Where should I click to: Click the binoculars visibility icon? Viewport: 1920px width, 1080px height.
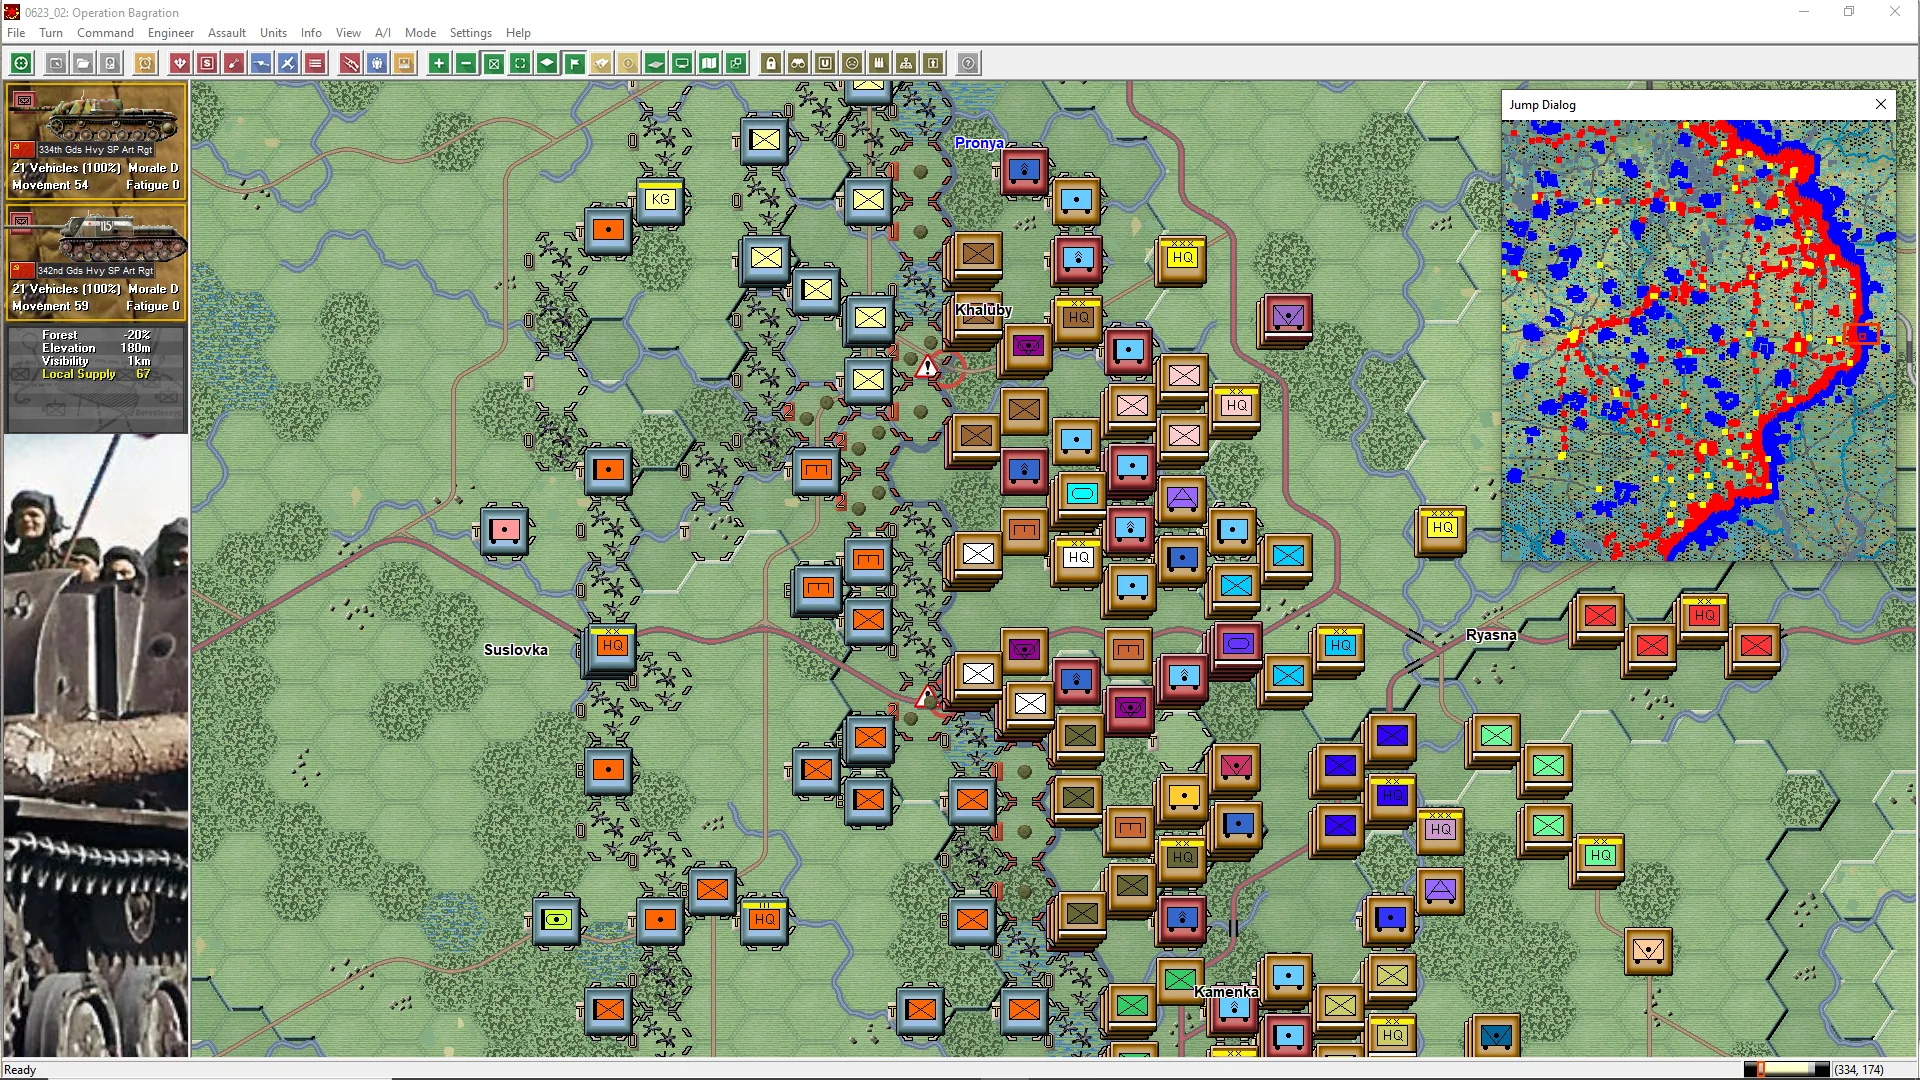pos(798,63)
